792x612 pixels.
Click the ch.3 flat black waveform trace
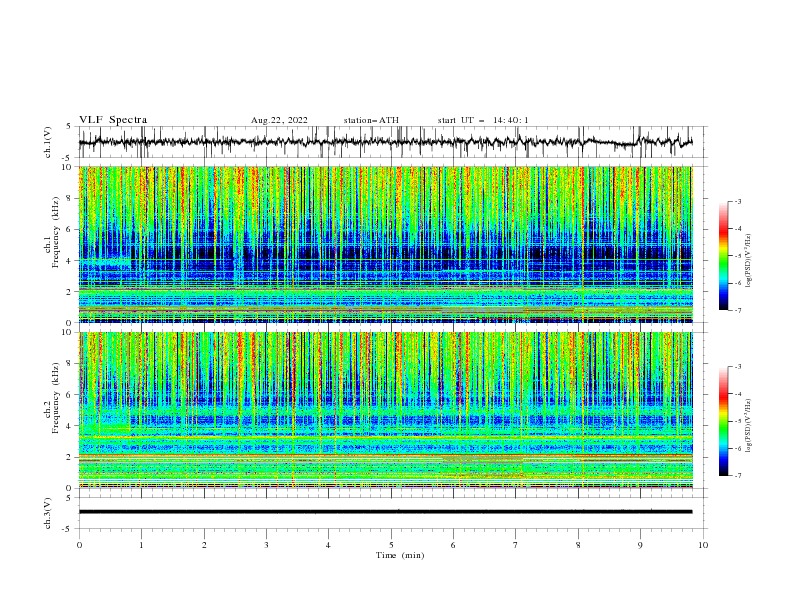pyautogui.click(x=386, y=512)
